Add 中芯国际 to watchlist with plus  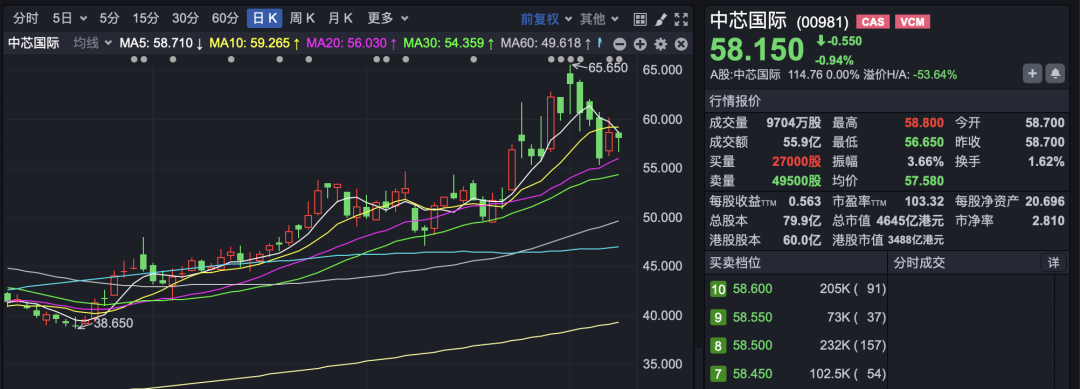point(1032,74)
